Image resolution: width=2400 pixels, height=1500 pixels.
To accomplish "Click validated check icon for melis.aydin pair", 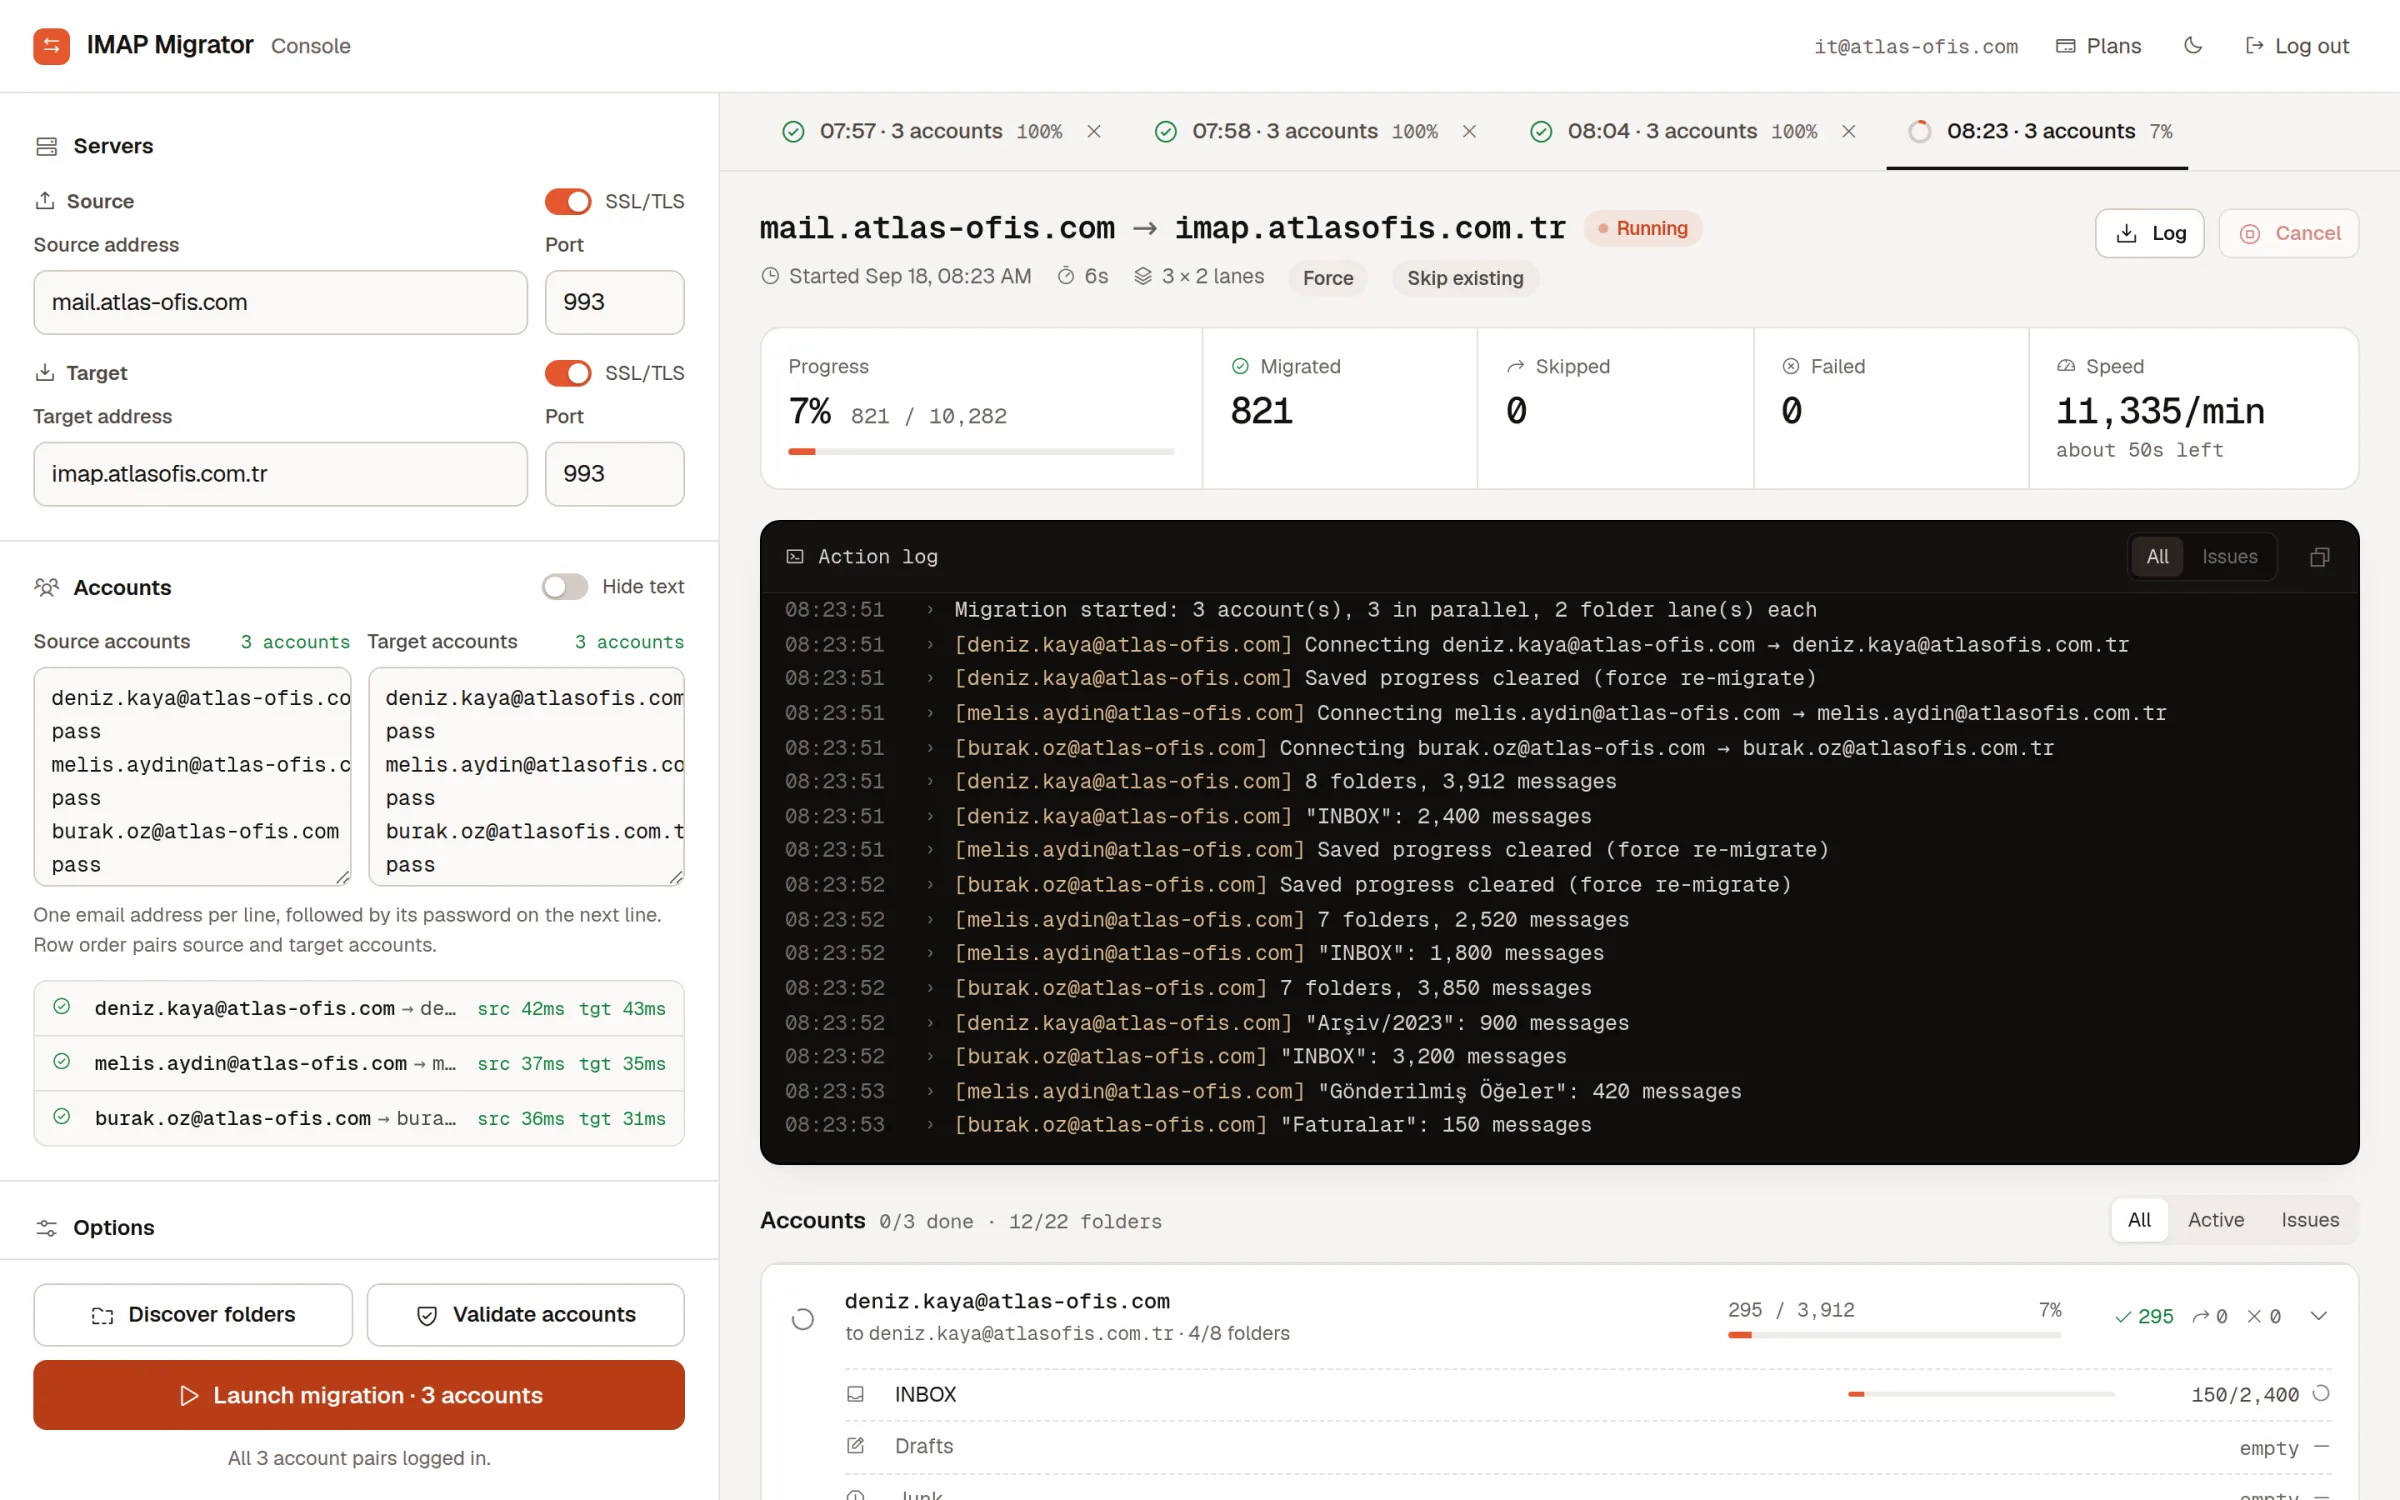I will click(x=62, y=1062).
